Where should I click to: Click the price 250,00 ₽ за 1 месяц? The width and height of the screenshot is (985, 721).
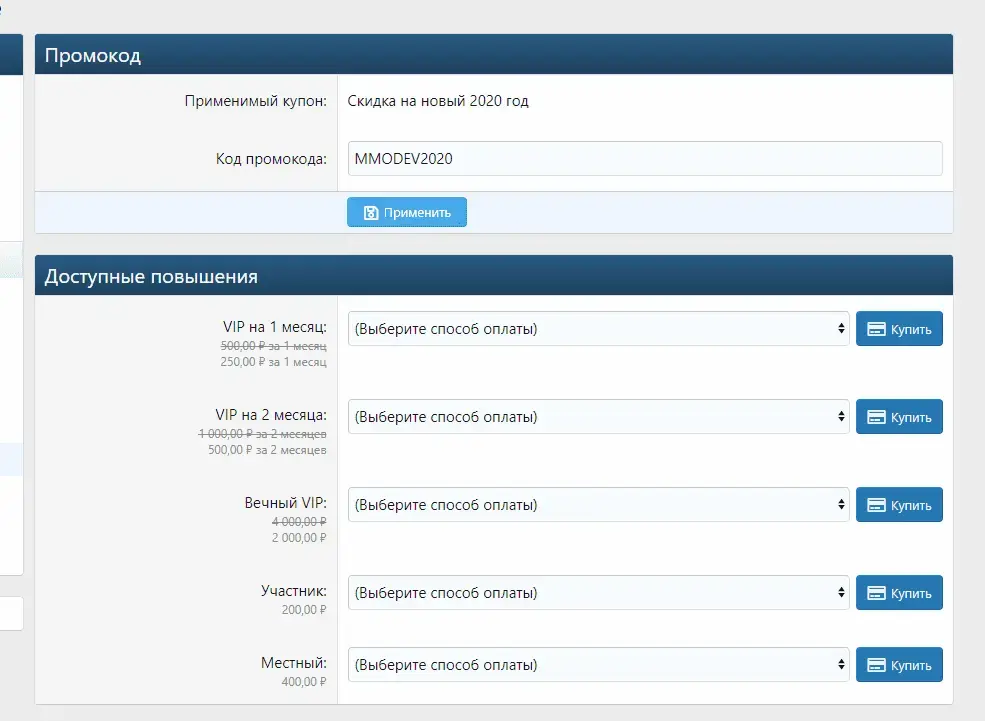273,362
